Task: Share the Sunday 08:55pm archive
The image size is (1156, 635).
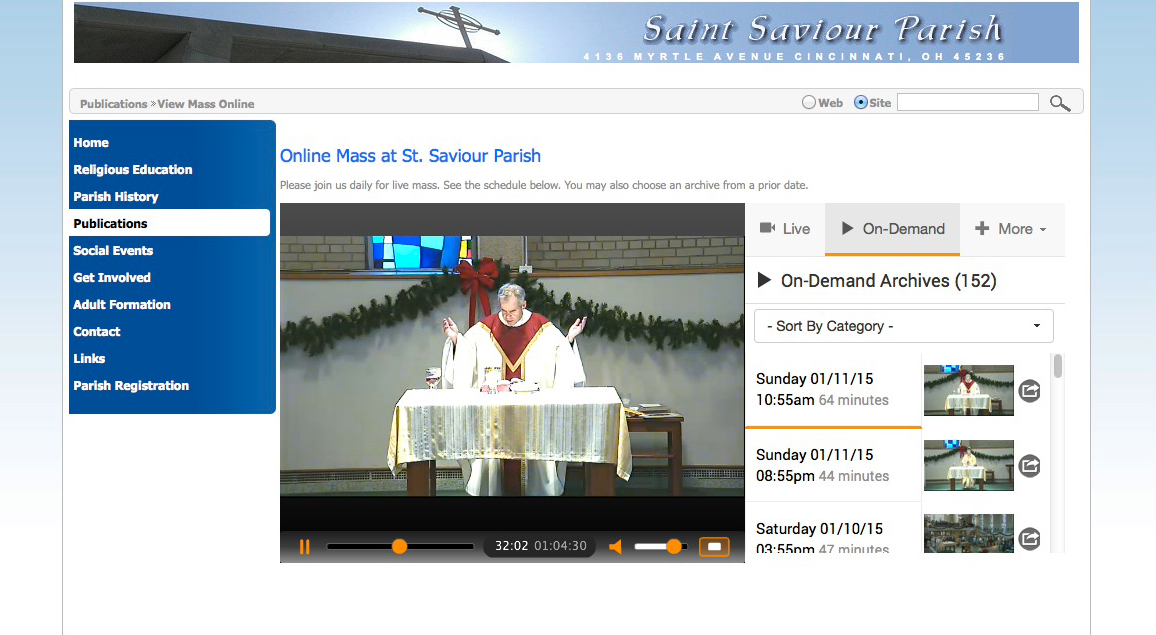Action: pos(1029,466)
